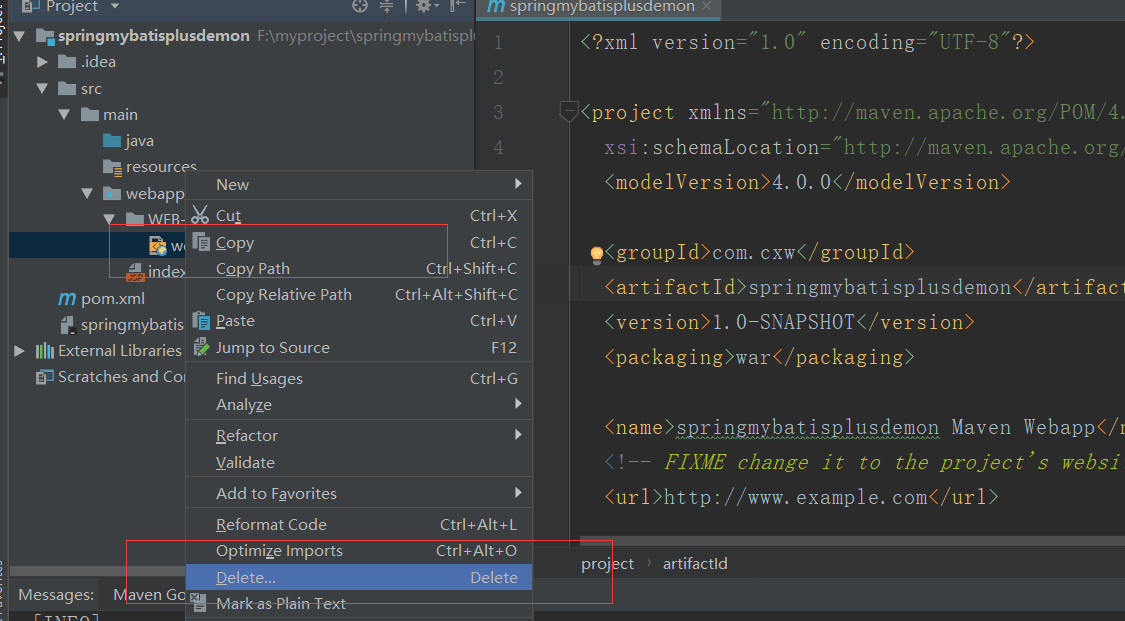1125x621 pixels.
Task: Click the src folder icon
Action: pyautogui.click(x=67, y=88)
